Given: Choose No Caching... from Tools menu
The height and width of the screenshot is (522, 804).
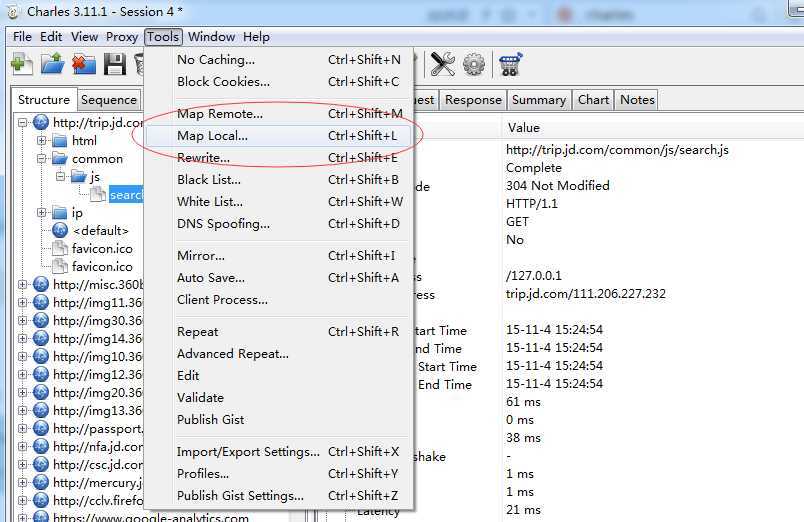Looking at the screenshot, I should (279, 59).
